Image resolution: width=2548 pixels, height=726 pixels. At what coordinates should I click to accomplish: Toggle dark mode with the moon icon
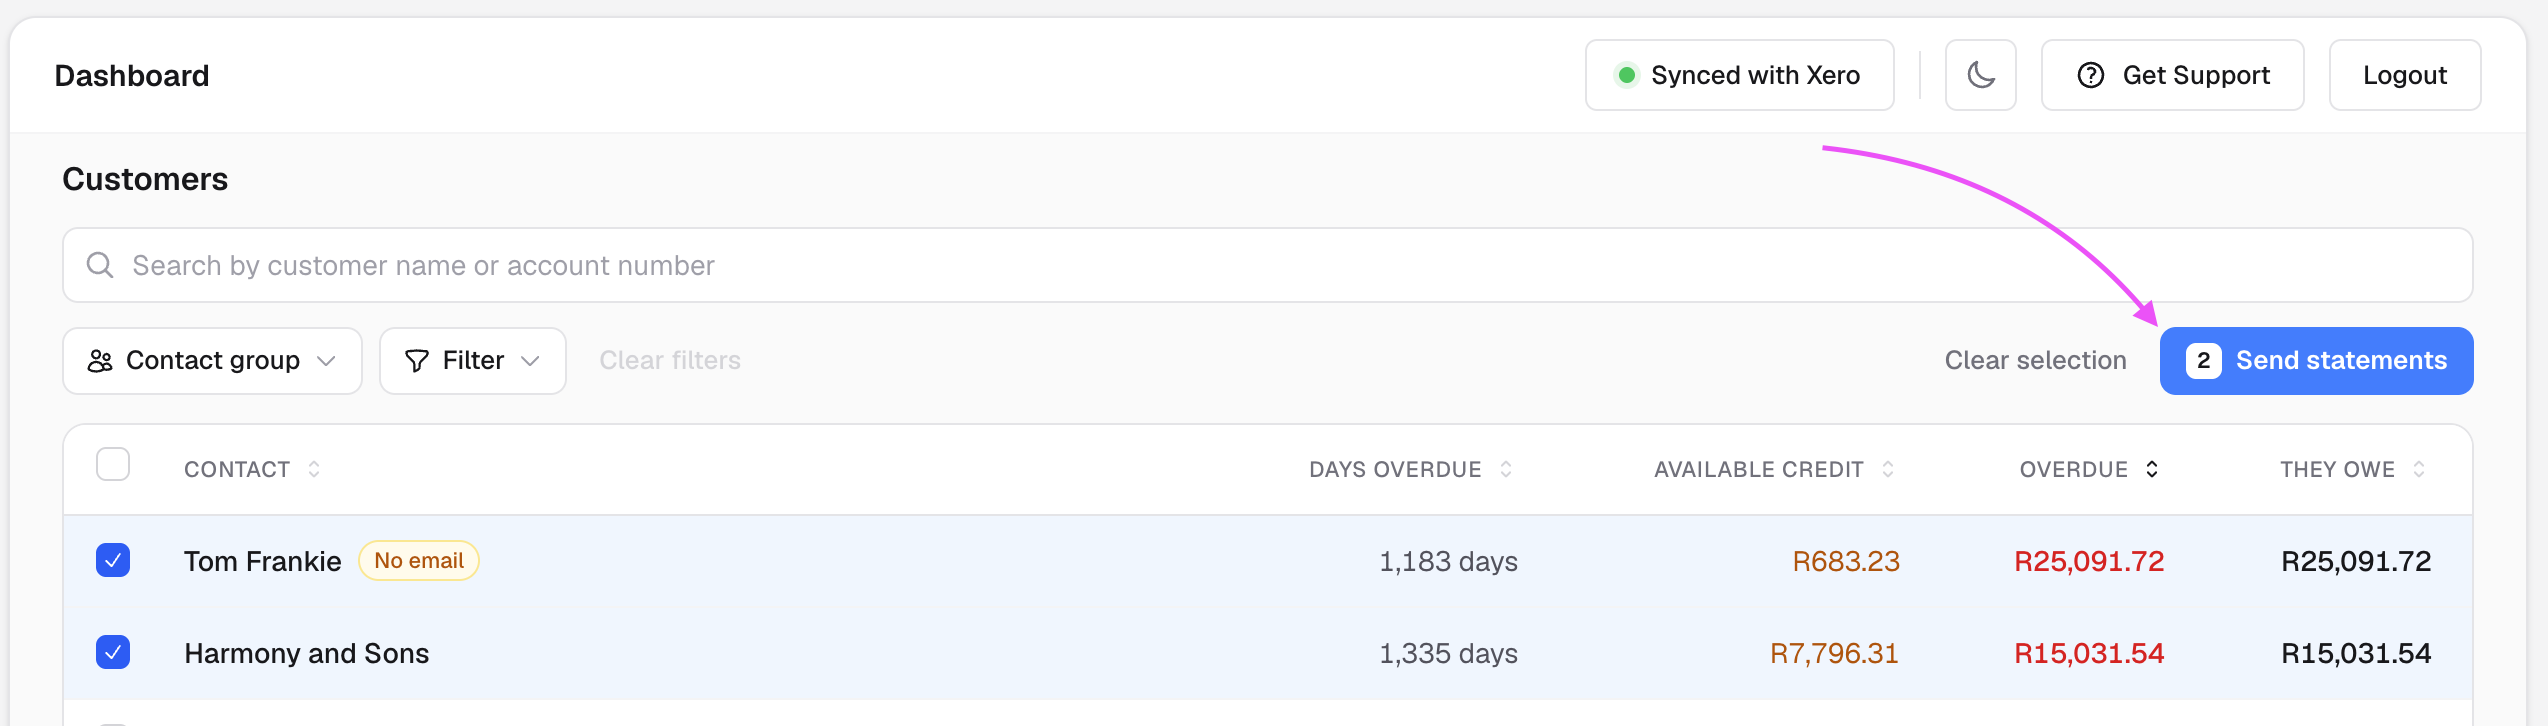coord(1980,75)
